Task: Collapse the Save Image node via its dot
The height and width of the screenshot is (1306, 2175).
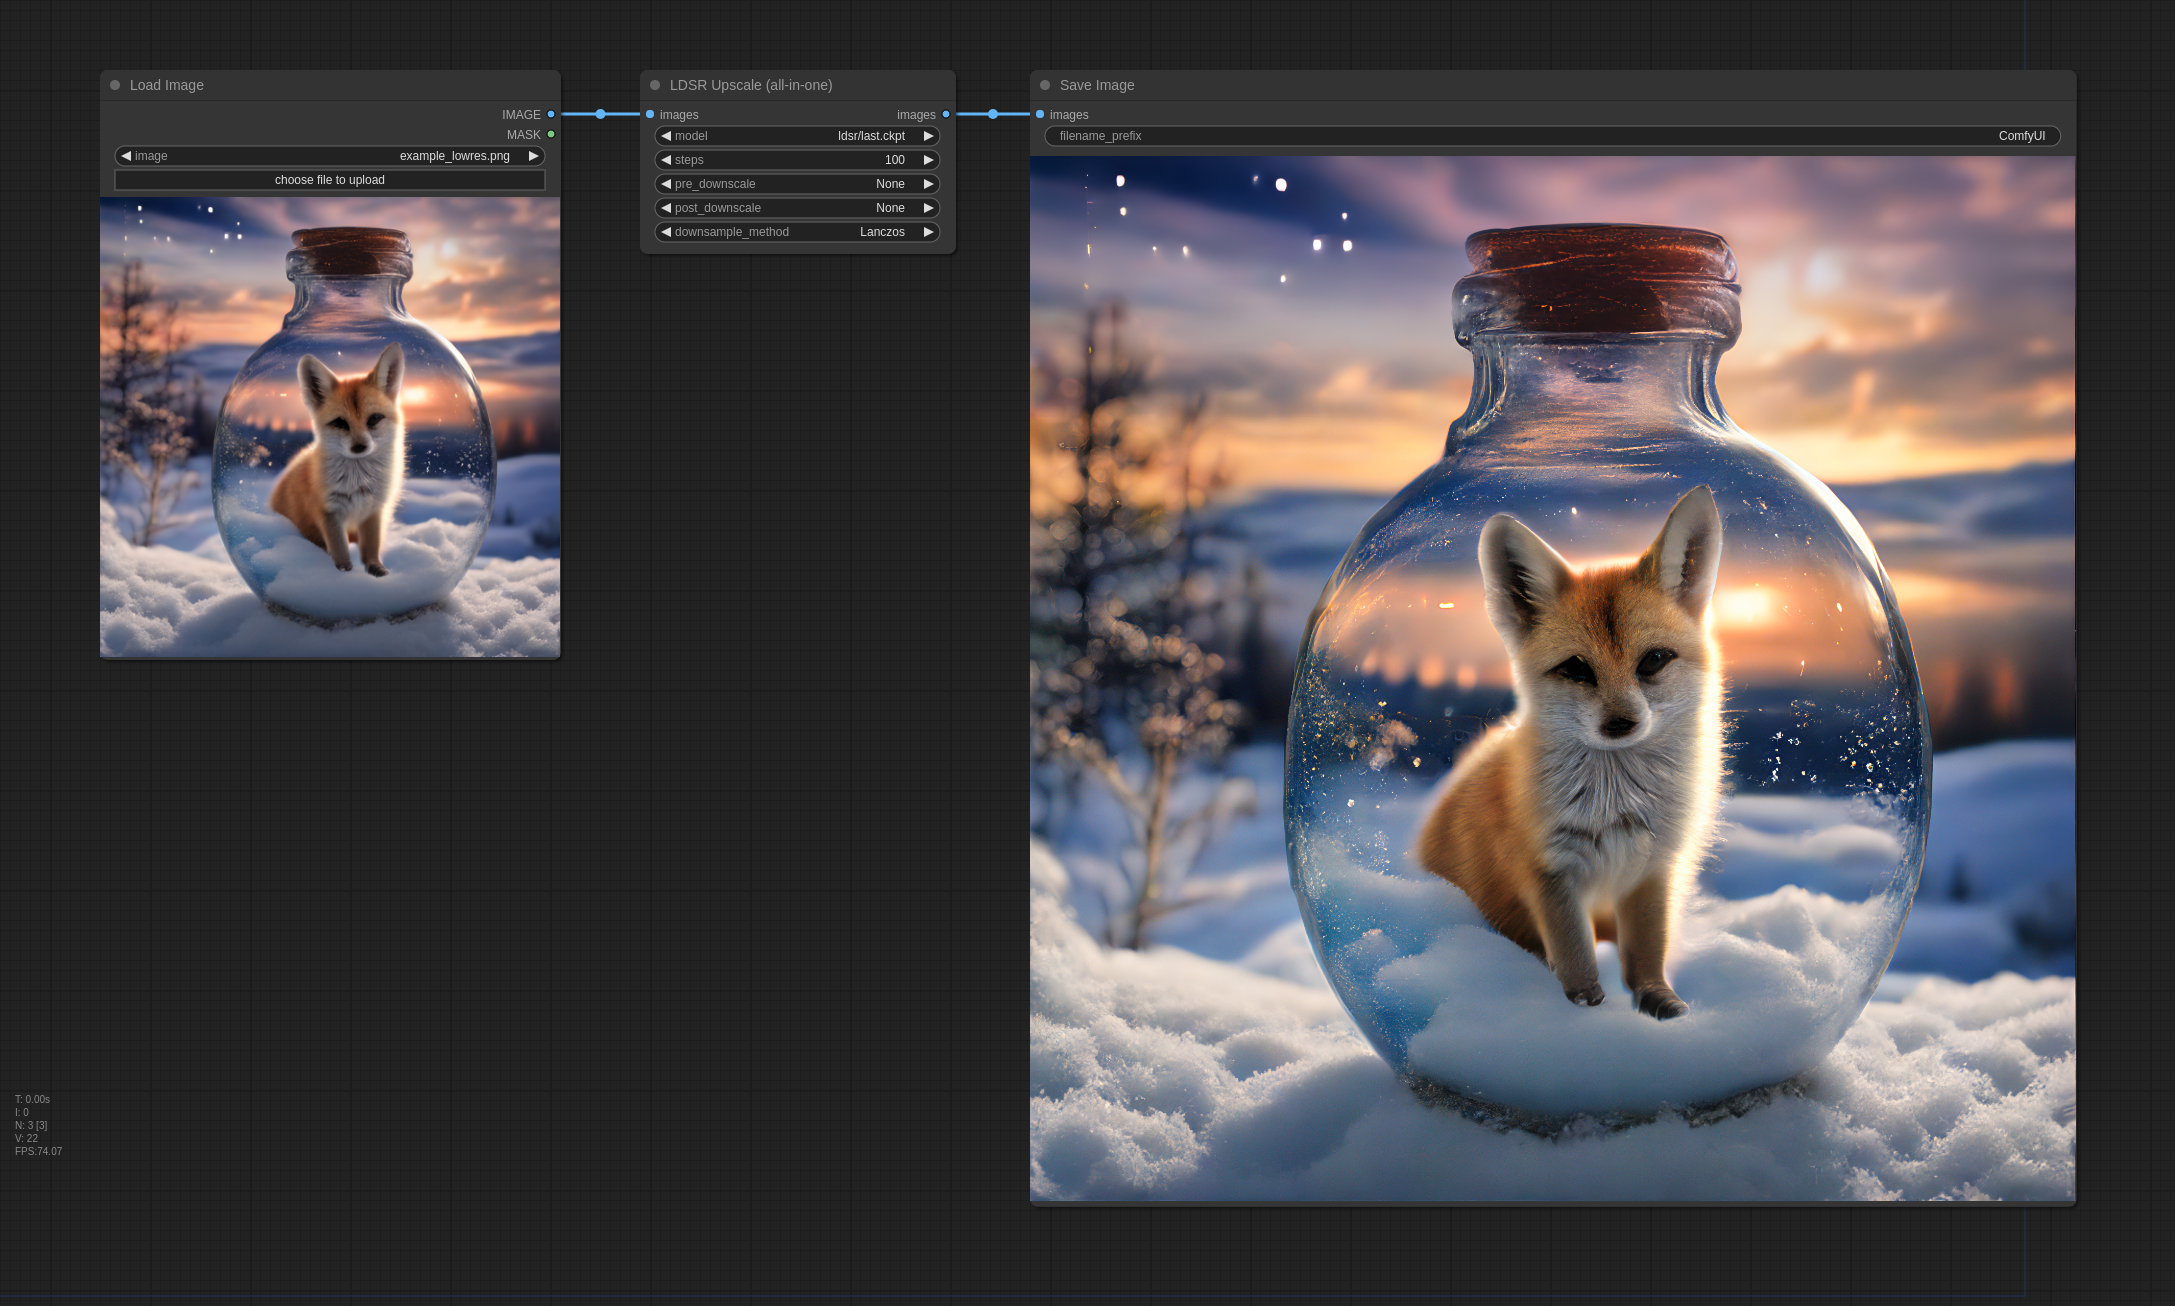Action: pyautogui.click(x=1045, y=85)
